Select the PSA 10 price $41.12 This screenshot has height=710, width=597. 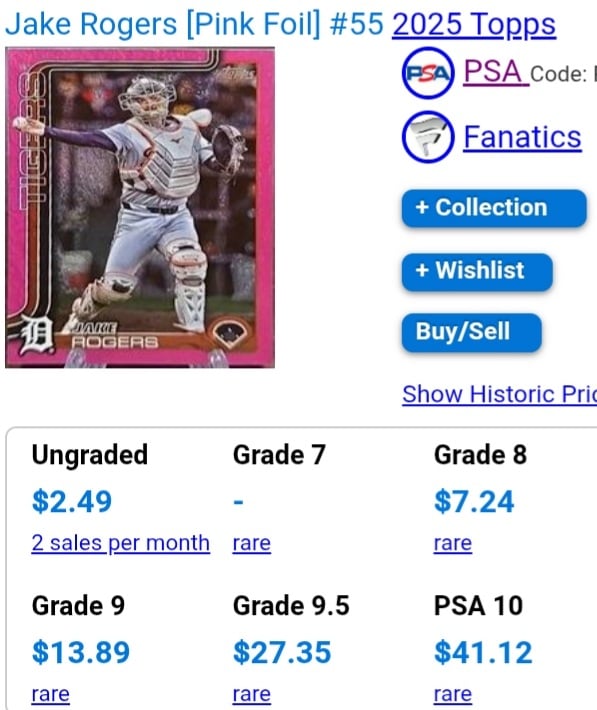pyautogui.click(x=483, y=652)
